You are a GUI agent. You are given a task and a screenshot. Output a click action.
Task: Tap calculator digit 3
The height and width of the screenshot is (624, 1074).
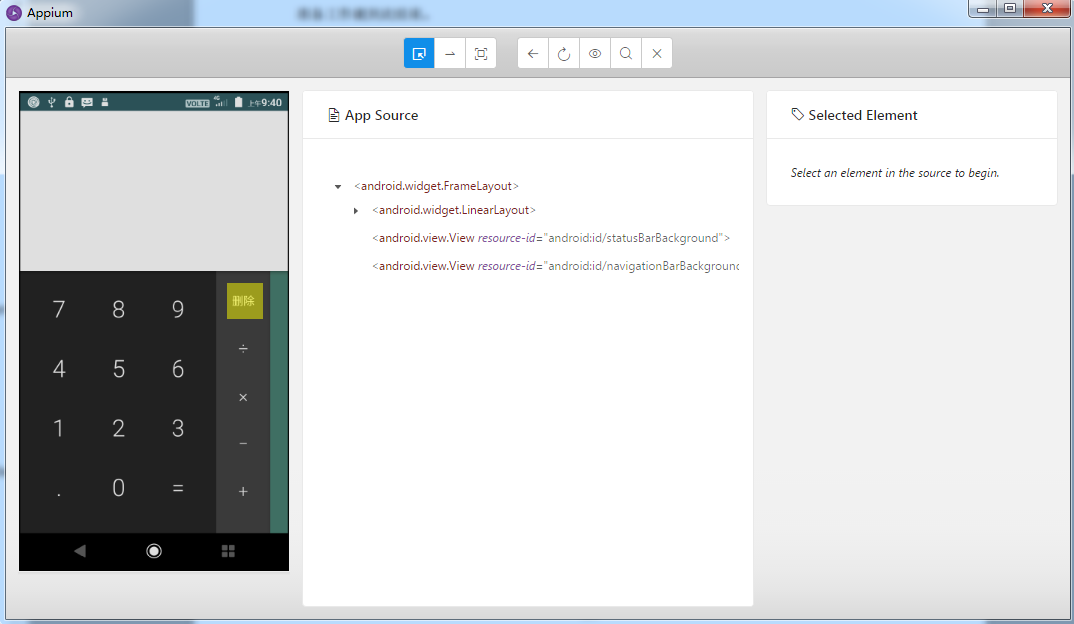(177, 429)
